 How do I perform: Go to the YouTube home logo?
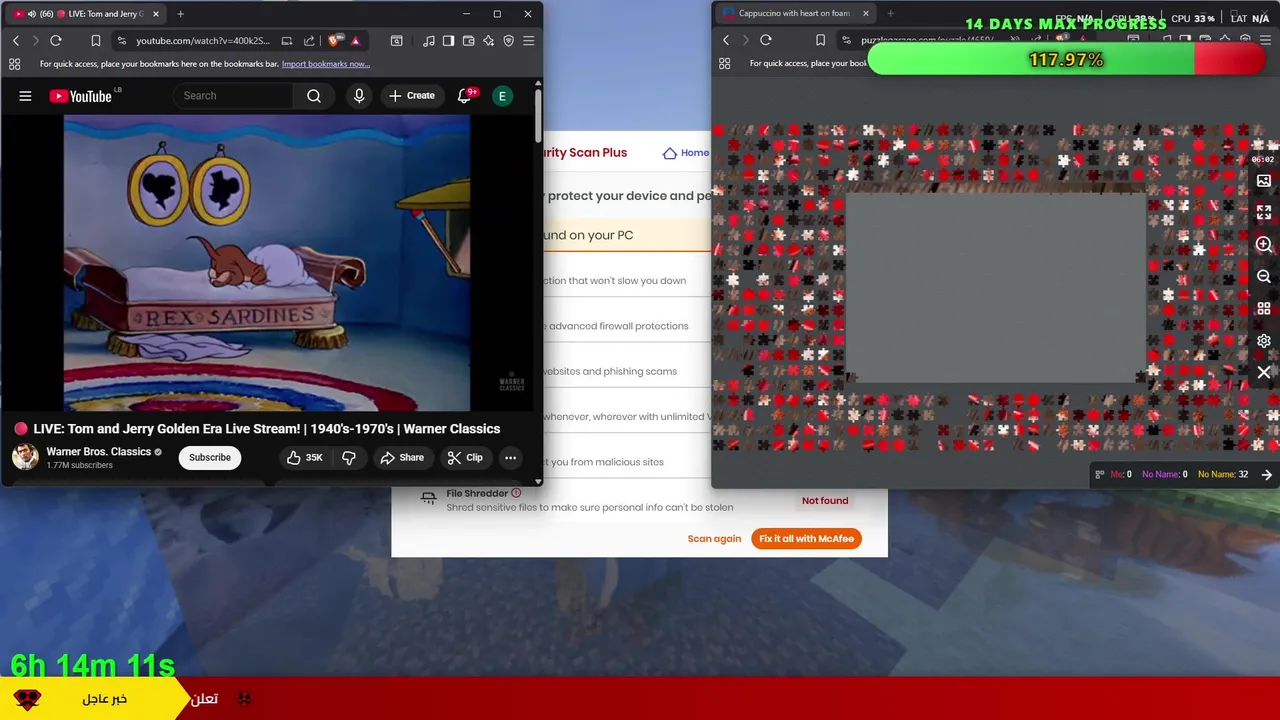pyautogui.click(x=81, y=96)
